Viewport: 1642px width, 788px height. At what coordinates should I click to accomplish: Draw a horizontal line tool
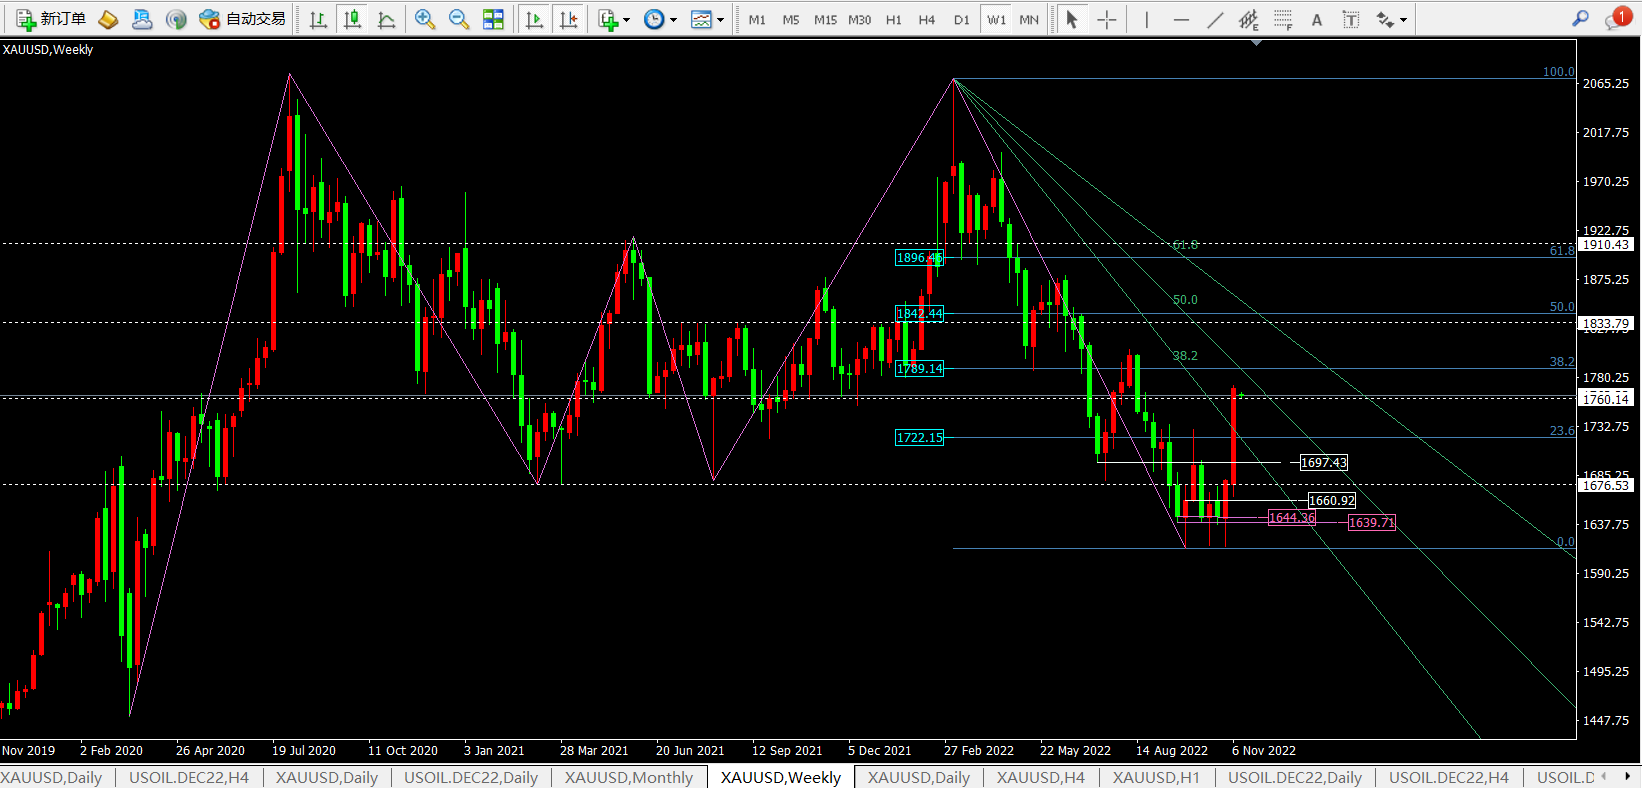1181,19
